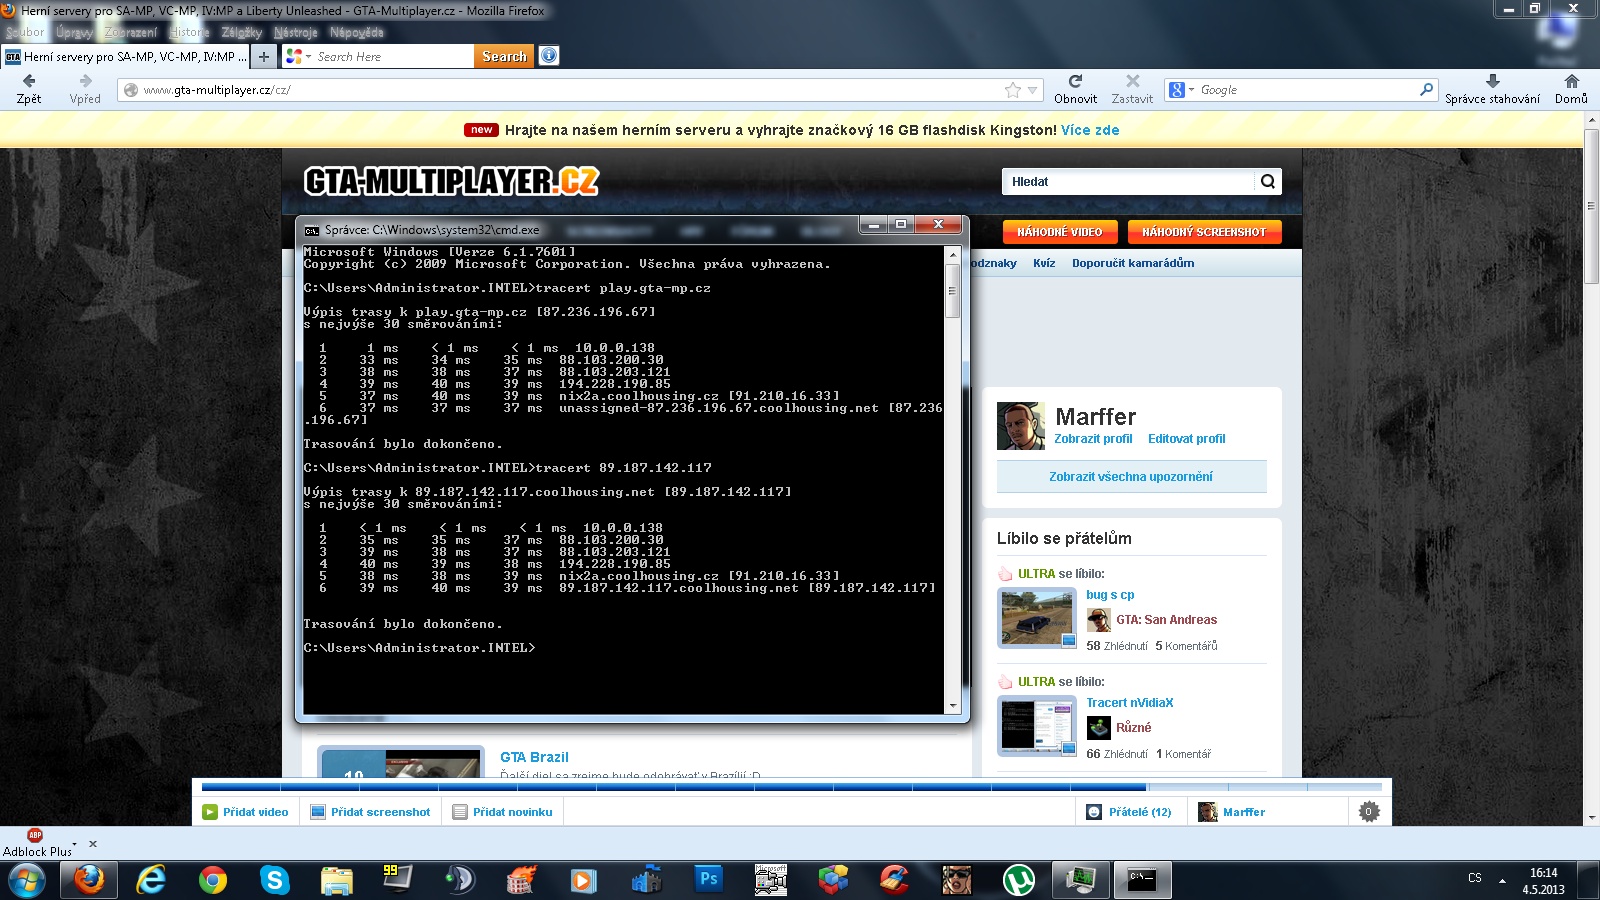Click Přidat video button
The width and height of the screenshot is (1600, 900).
(245, 812)
